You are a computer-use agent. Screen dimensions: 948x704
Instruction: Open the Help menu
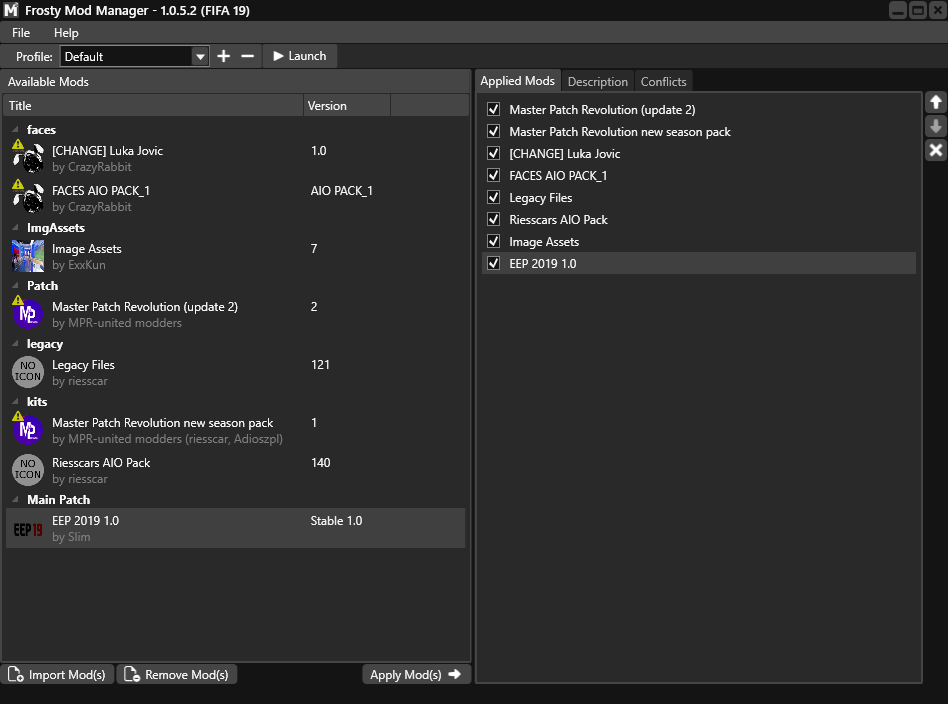coord(66,33)
